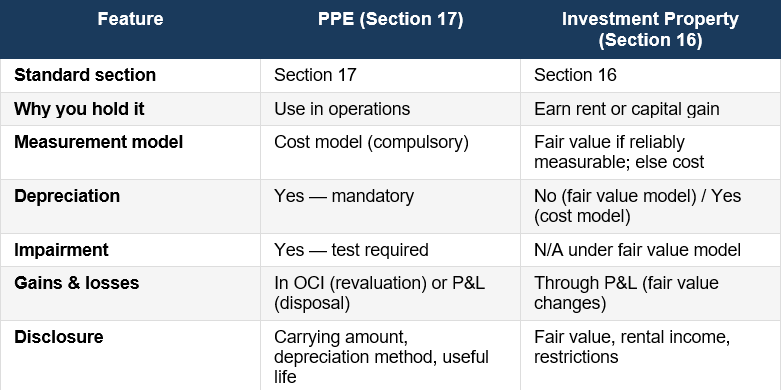
Task: Click the Gains & losses row label
Action: (76, 283)
